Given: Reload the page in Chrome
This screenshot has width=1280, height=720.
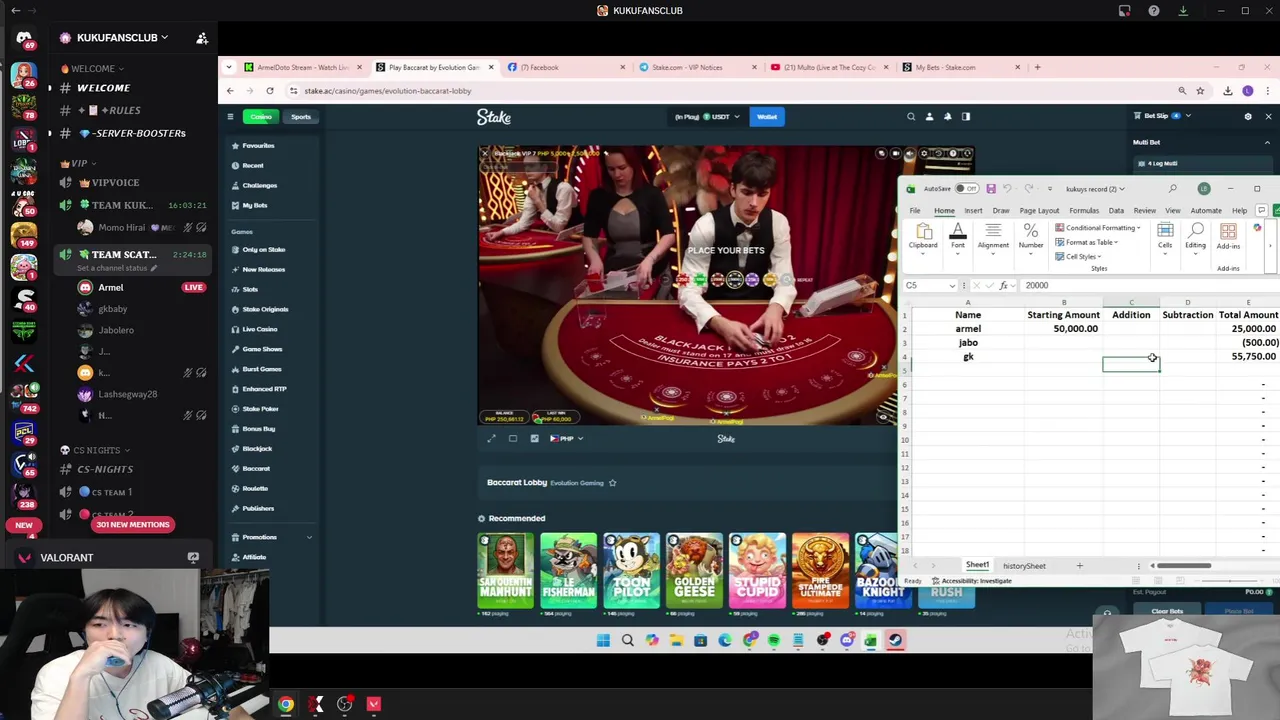Looking at the screenshot, I should point(269,91).
